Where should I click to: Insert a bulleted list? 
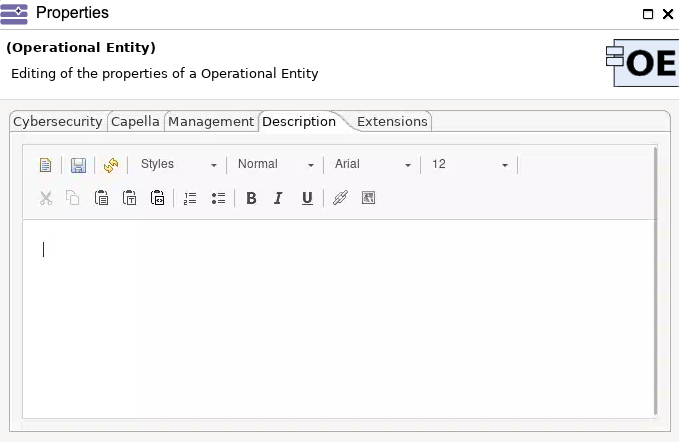click(x=218, y=198)
